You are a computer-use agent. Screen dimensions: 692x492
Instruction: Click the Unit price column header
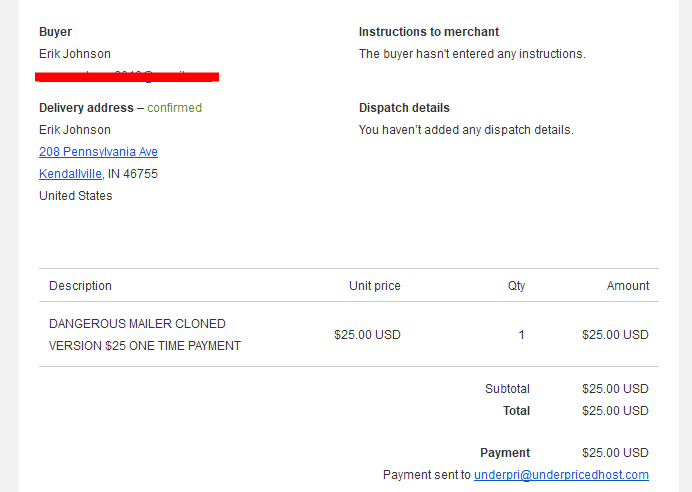[375, 285]
